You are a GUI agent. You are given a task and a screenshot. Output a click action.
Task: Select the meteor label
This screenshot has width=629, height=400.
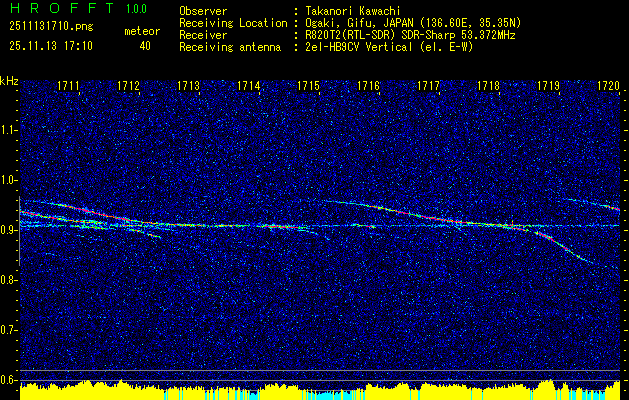click(141, 32)
